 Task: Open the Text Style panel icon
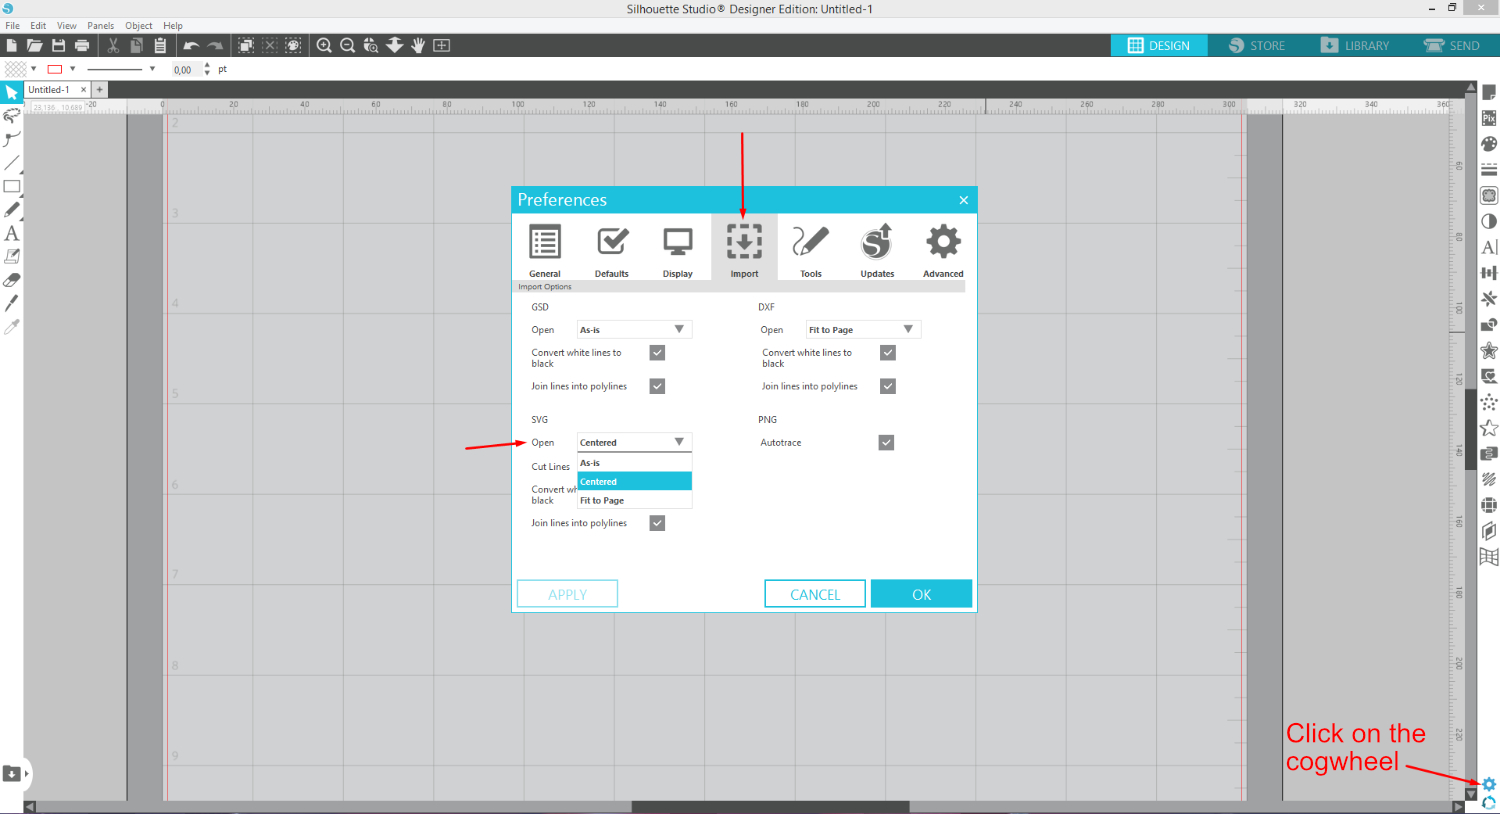point(1489,247)
